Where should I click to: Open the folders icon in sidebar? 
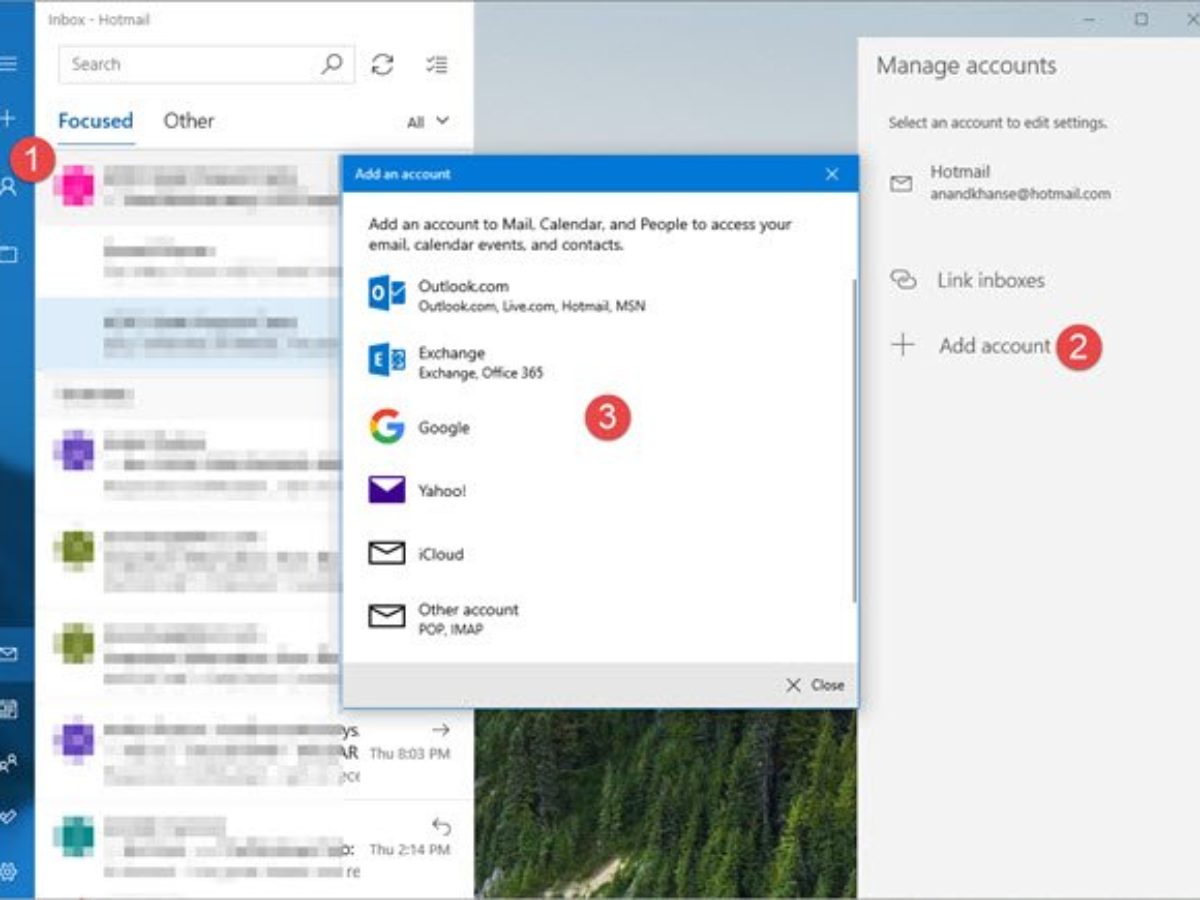pyautogui.click(x=8, y=254)
